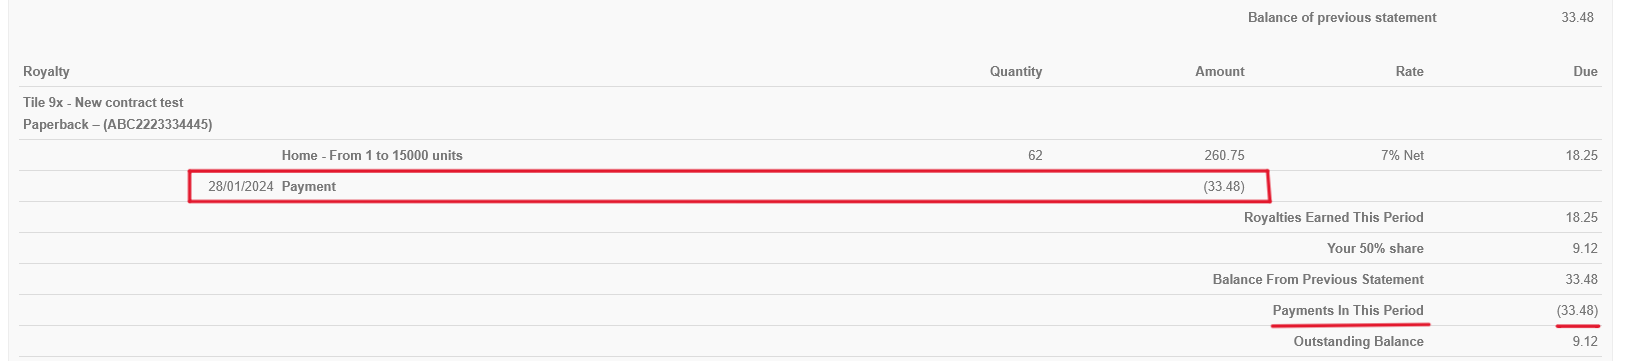Image resolution: width=1628 pixels, height=361 pixels.
Task: Click the Royalty column header
Action: click(46, 71)
